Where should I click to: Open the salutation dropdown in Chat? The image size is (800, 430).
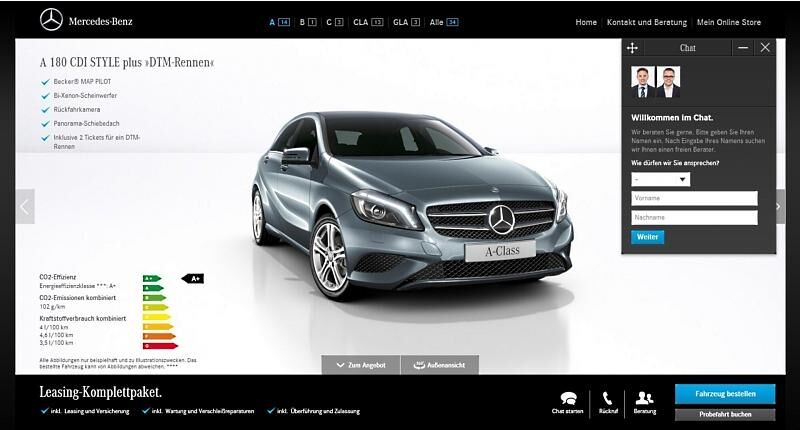[660, 179]
